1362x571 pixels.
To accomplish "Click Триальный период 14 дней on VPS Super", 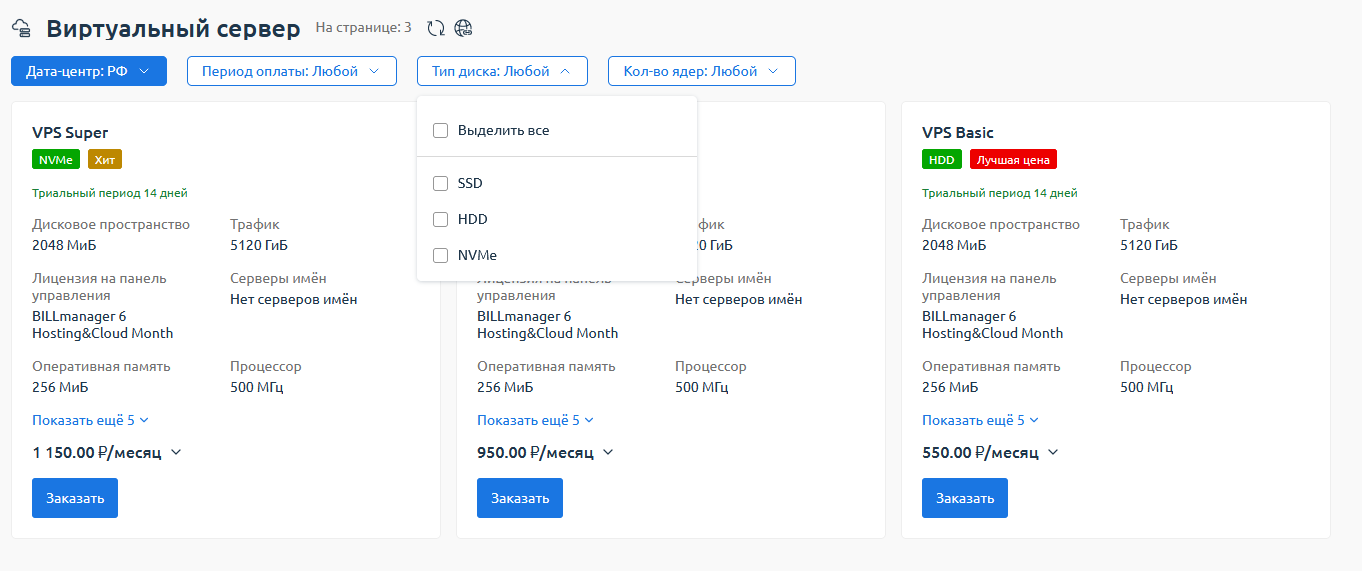I will (110, 193).
